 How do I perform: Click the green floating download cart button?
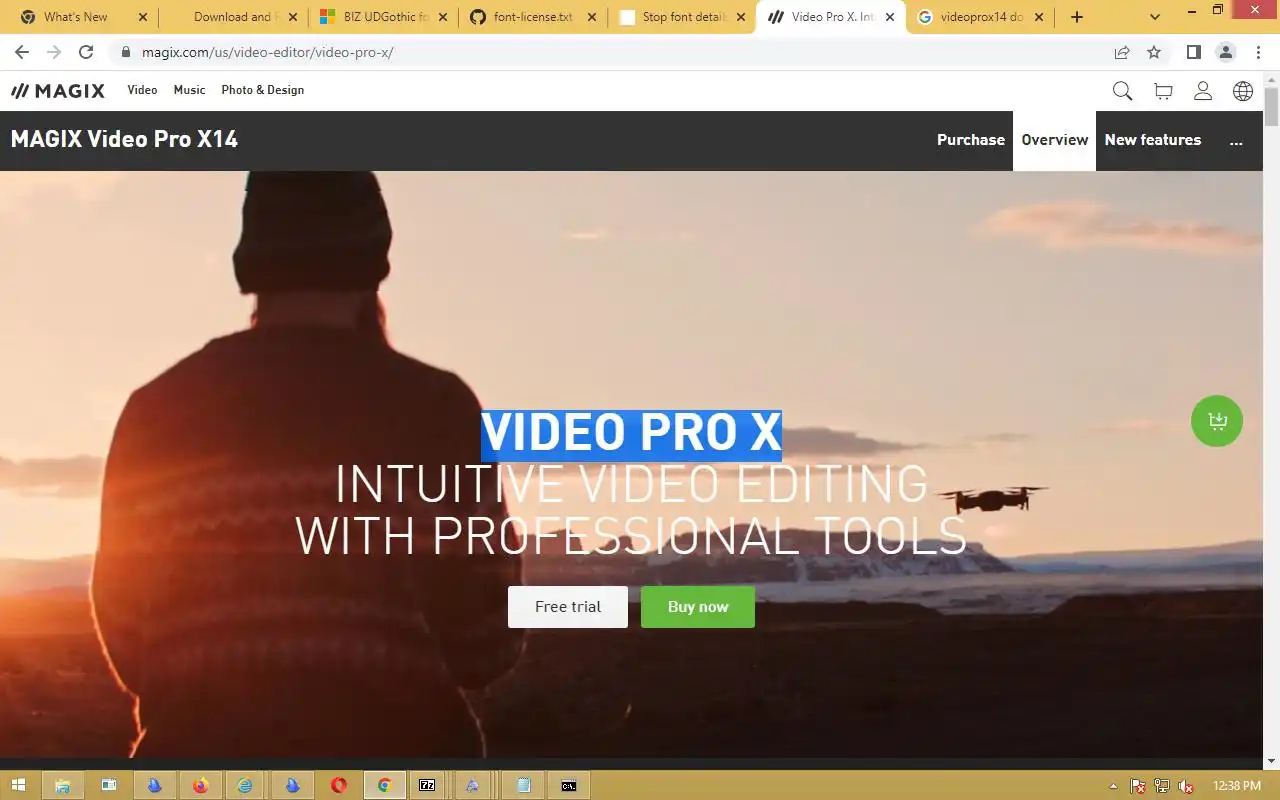click(1217, 421)
